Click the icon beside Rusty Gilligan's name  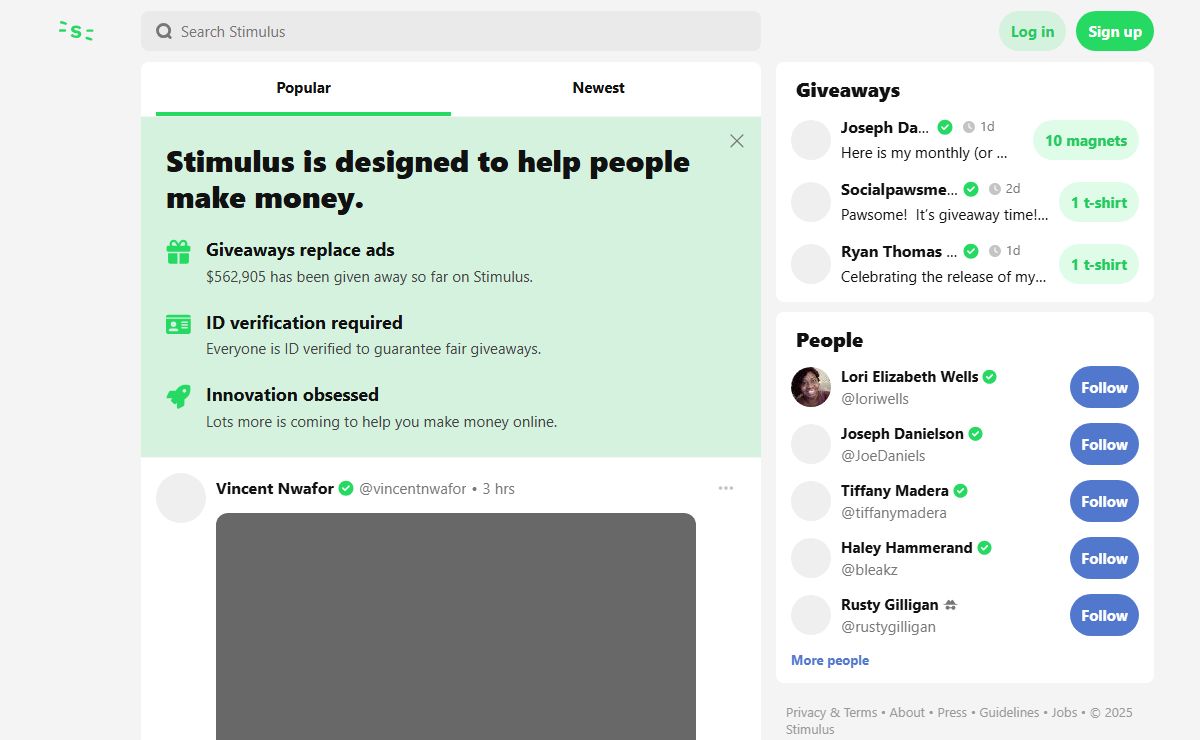(951, 605)
